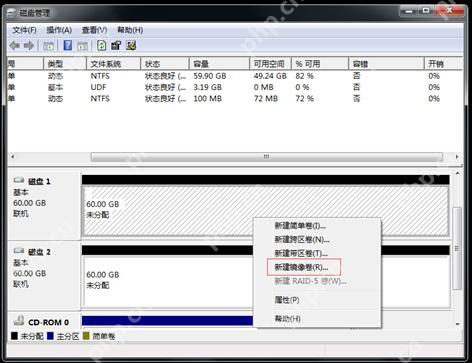The image size is (472, 363).
Task: Sort by the 容量 column header
Action: point(219,64)
